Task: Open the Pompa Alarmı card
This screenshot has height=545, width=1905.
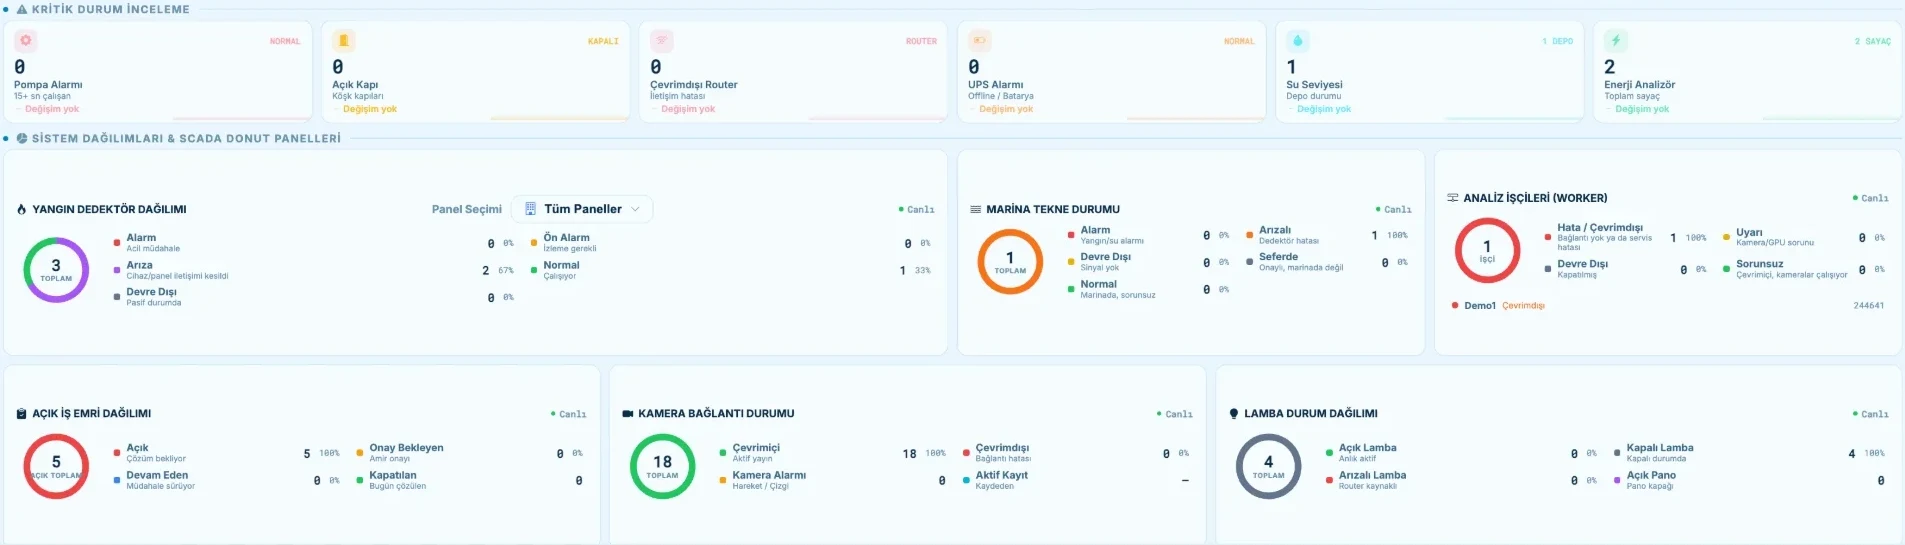Action: pyautogui.click(x=158, y=72)
